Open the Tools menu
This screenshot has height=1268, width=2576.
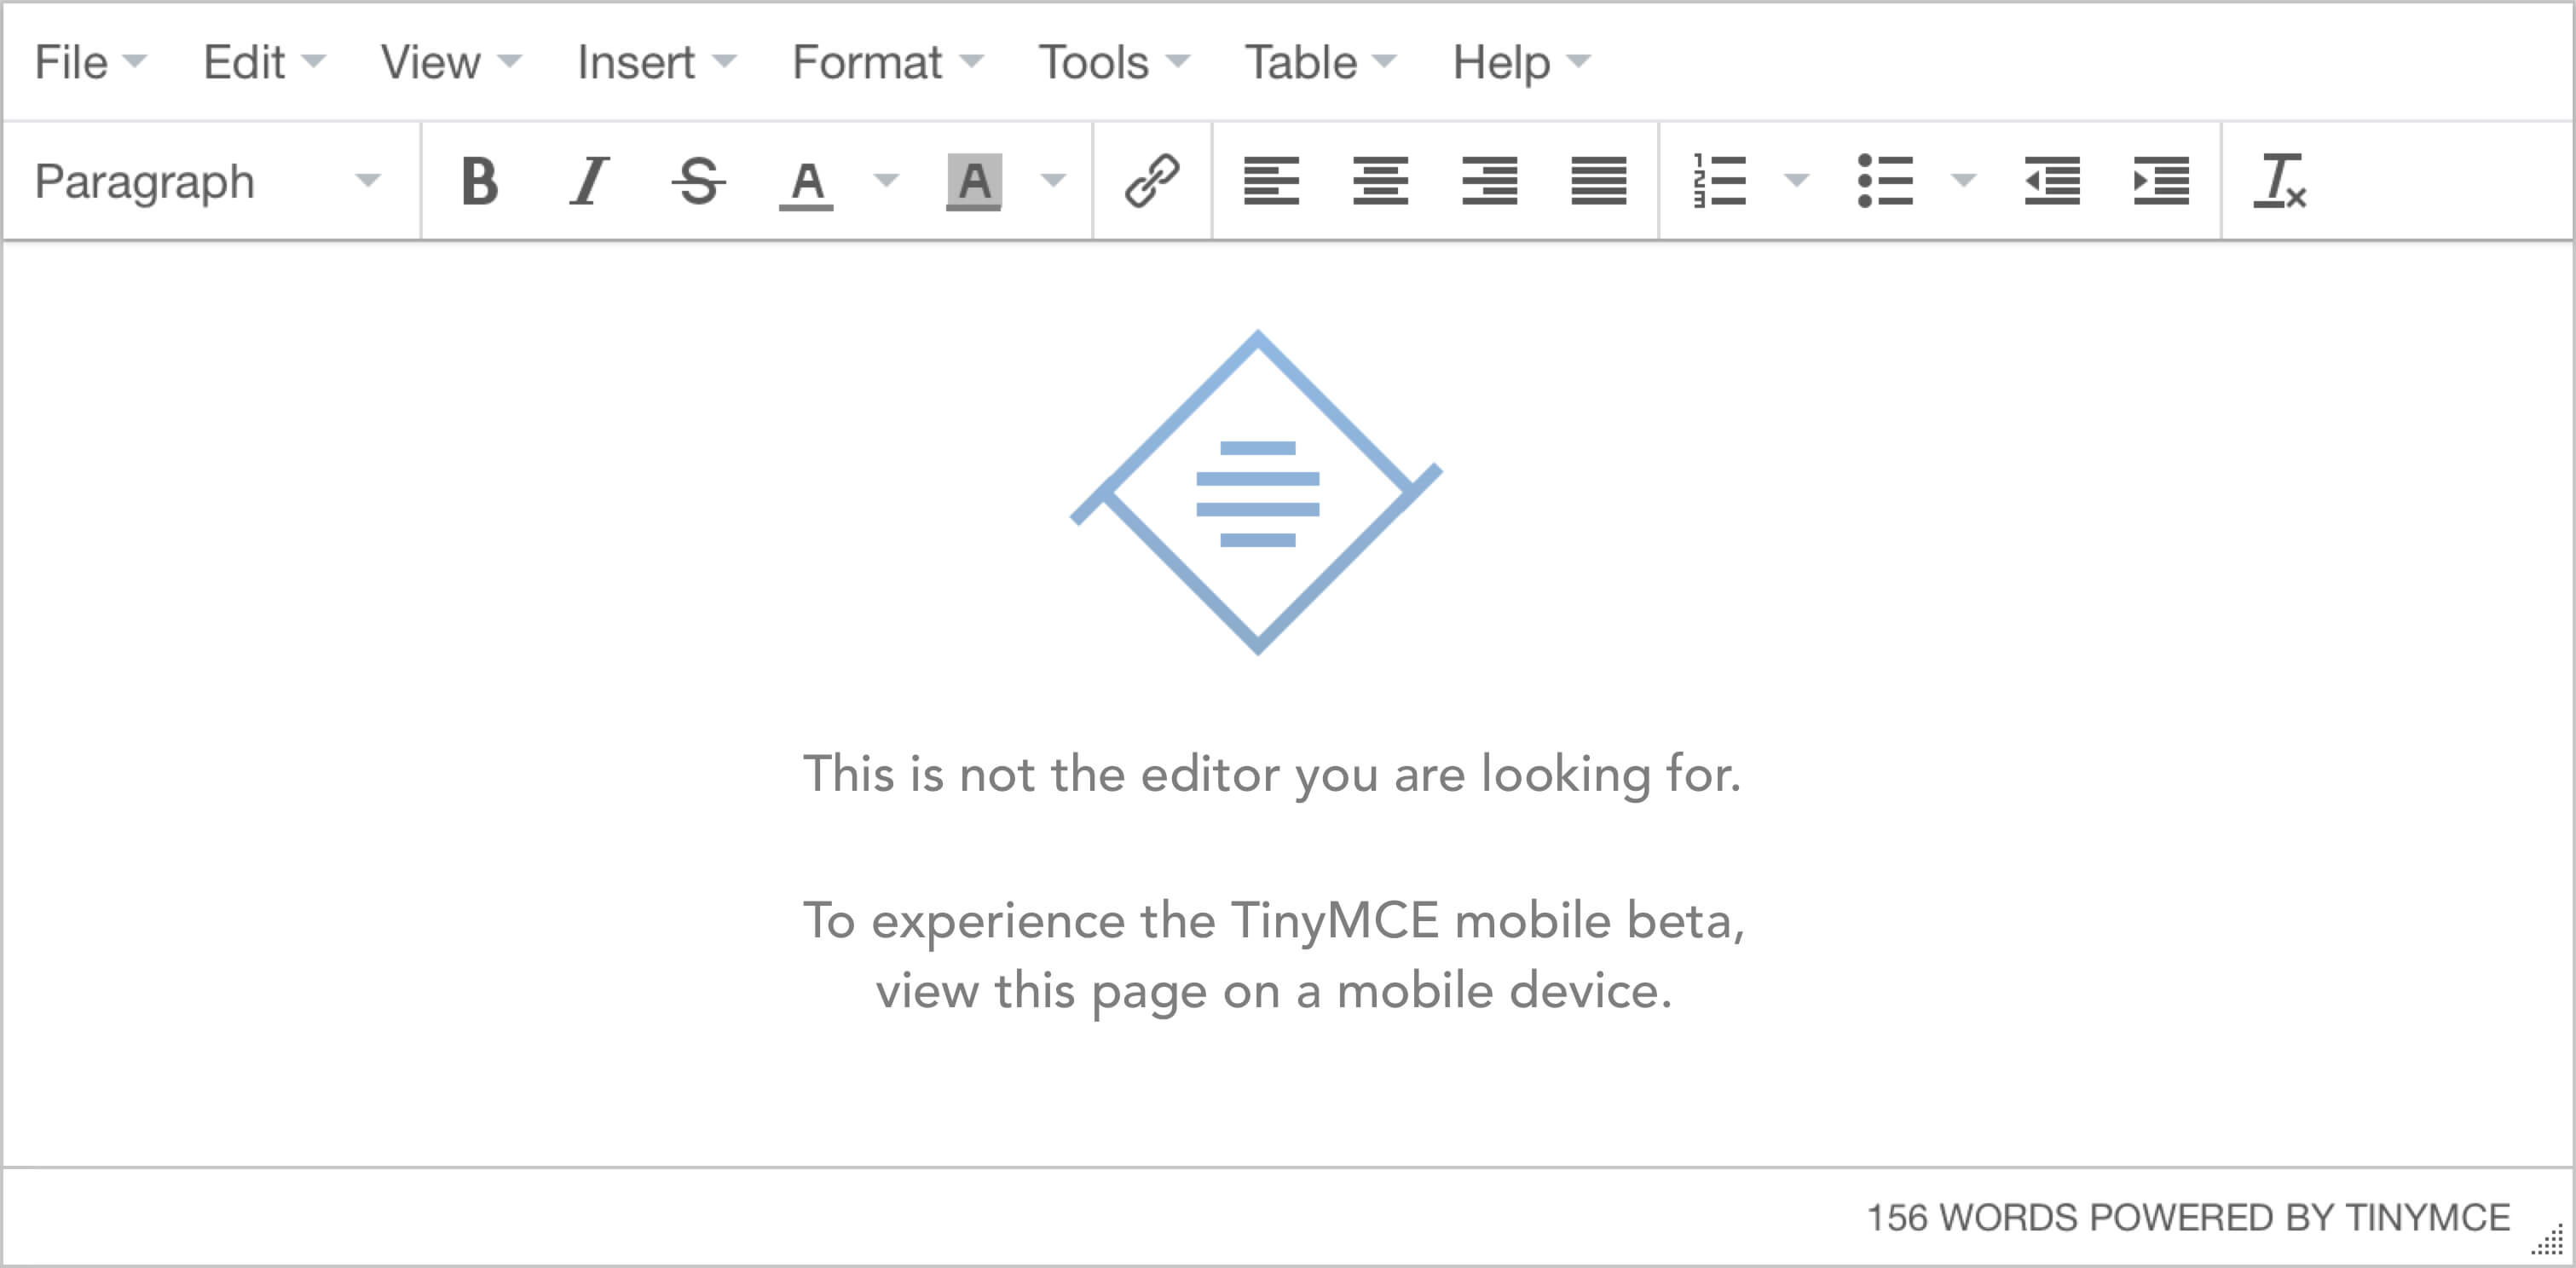(x=1114, y=63)
